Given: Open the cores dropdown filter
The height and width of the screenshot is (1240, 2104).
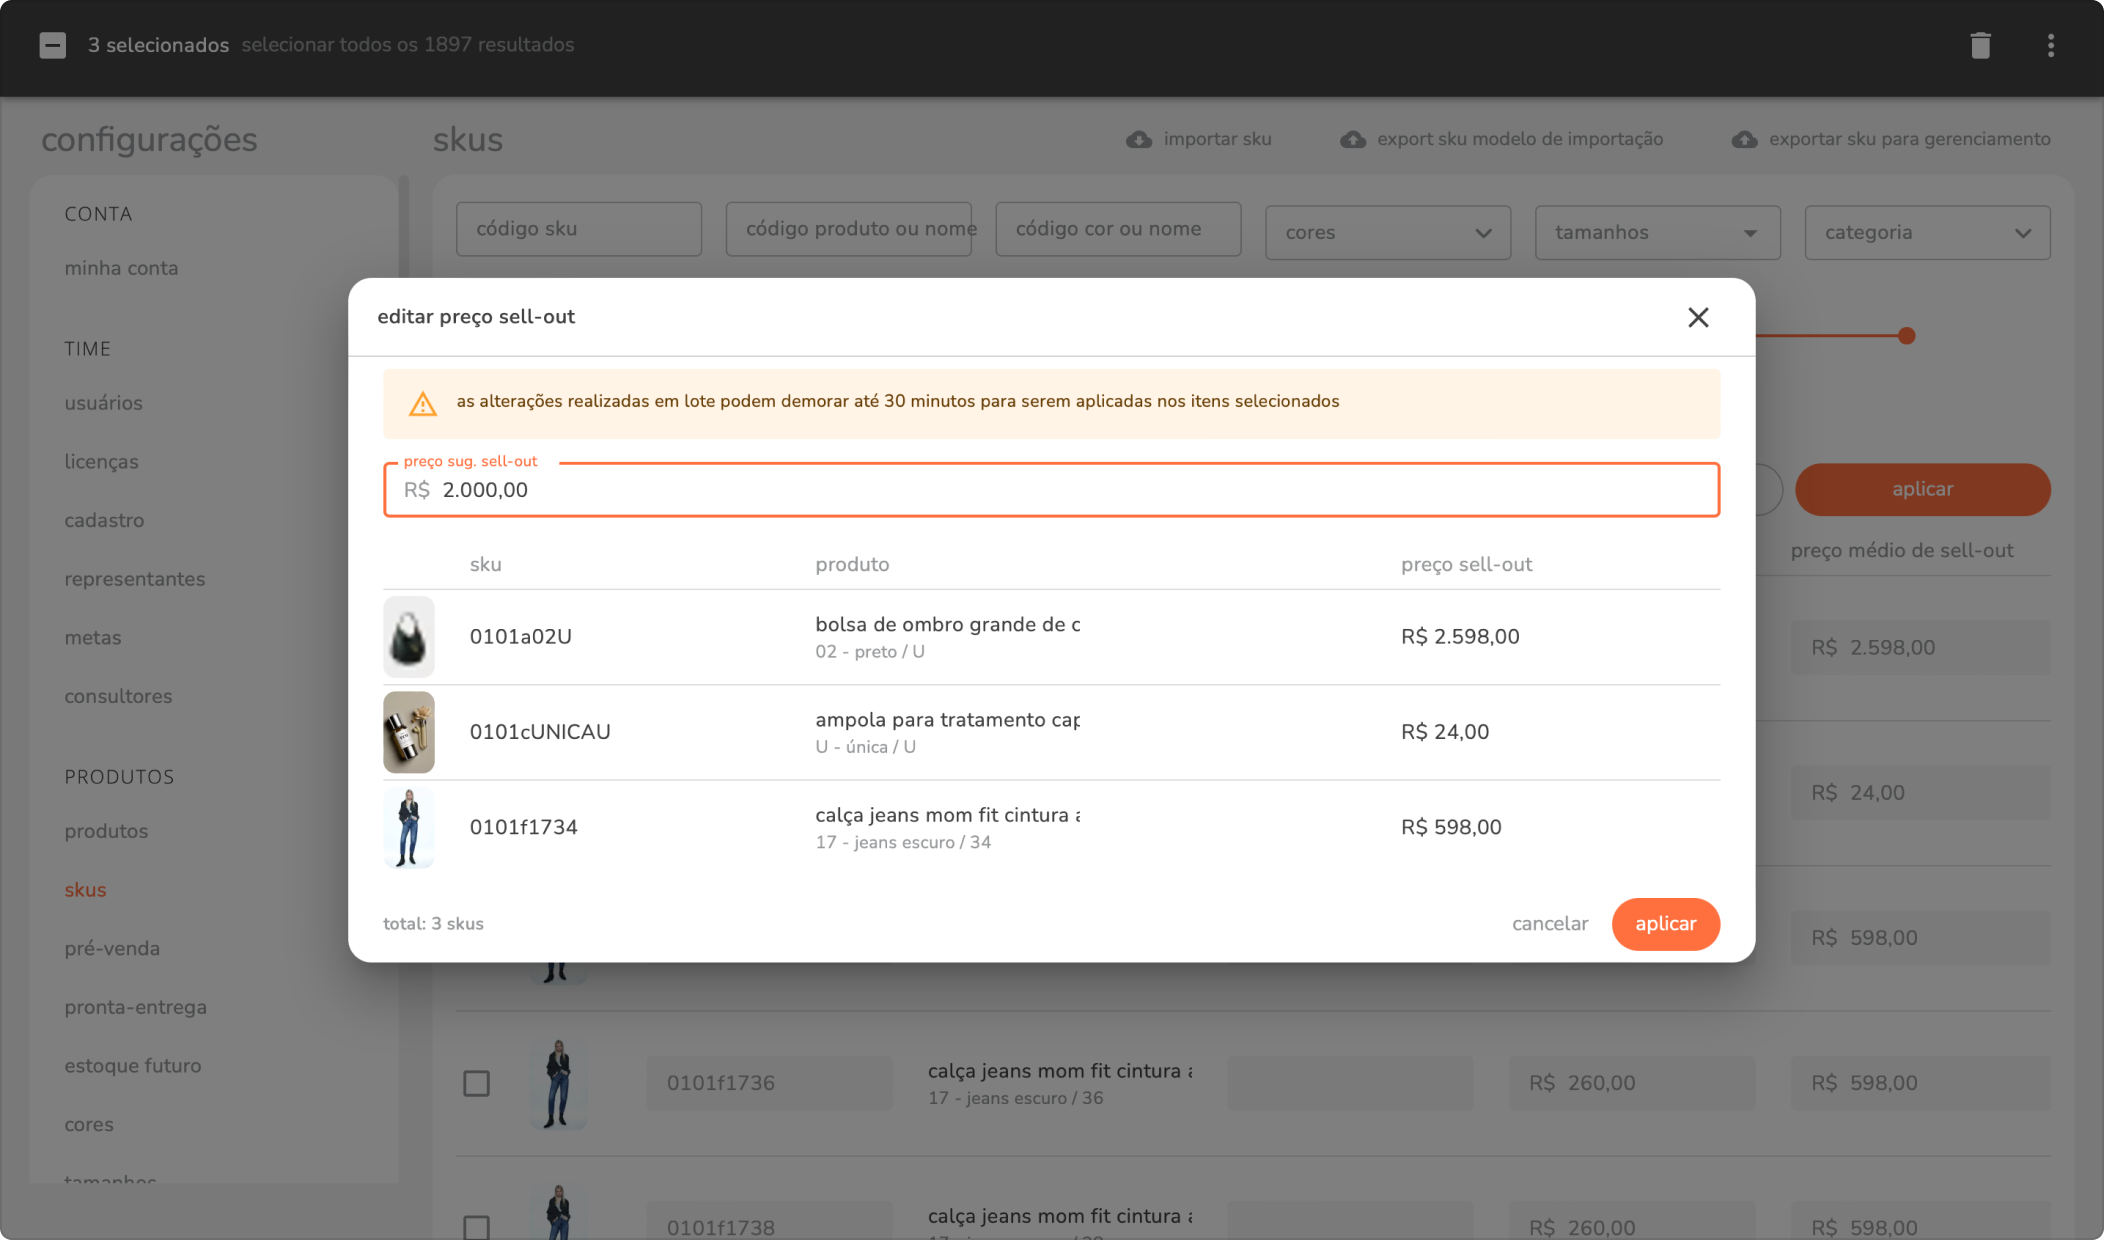Looking at the screenshot, I should pos(1387,233).
